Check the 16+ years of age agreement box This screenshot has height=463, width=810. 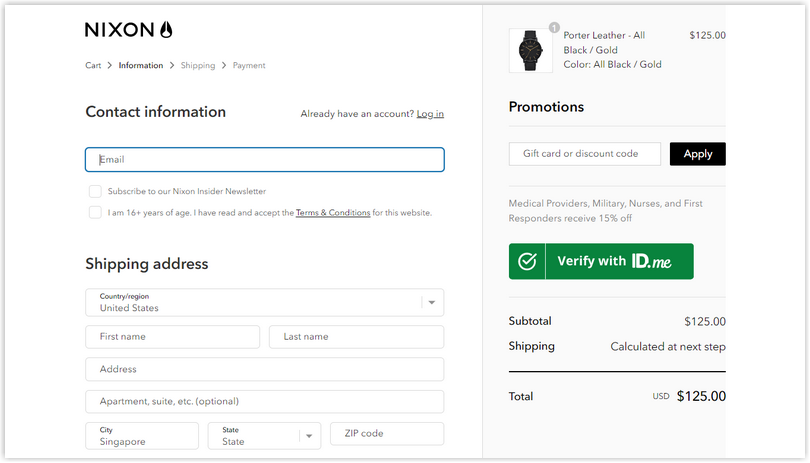(95, 212)
